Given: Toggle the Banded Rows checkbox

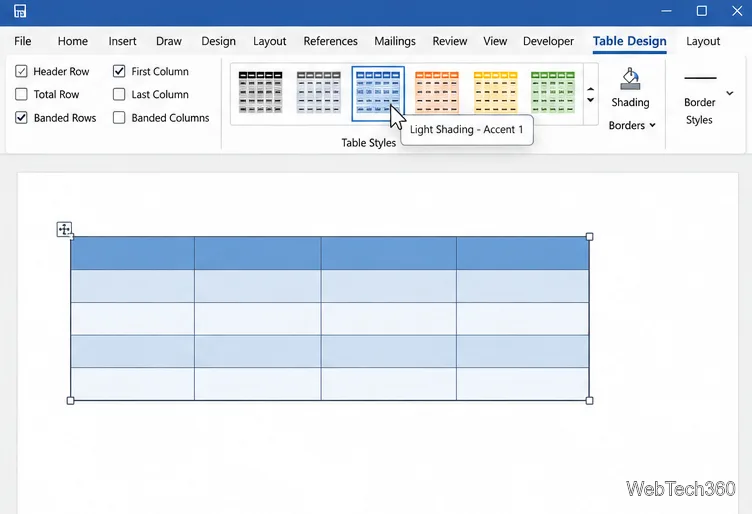Looking at the screenshot, I should [21, 117].
